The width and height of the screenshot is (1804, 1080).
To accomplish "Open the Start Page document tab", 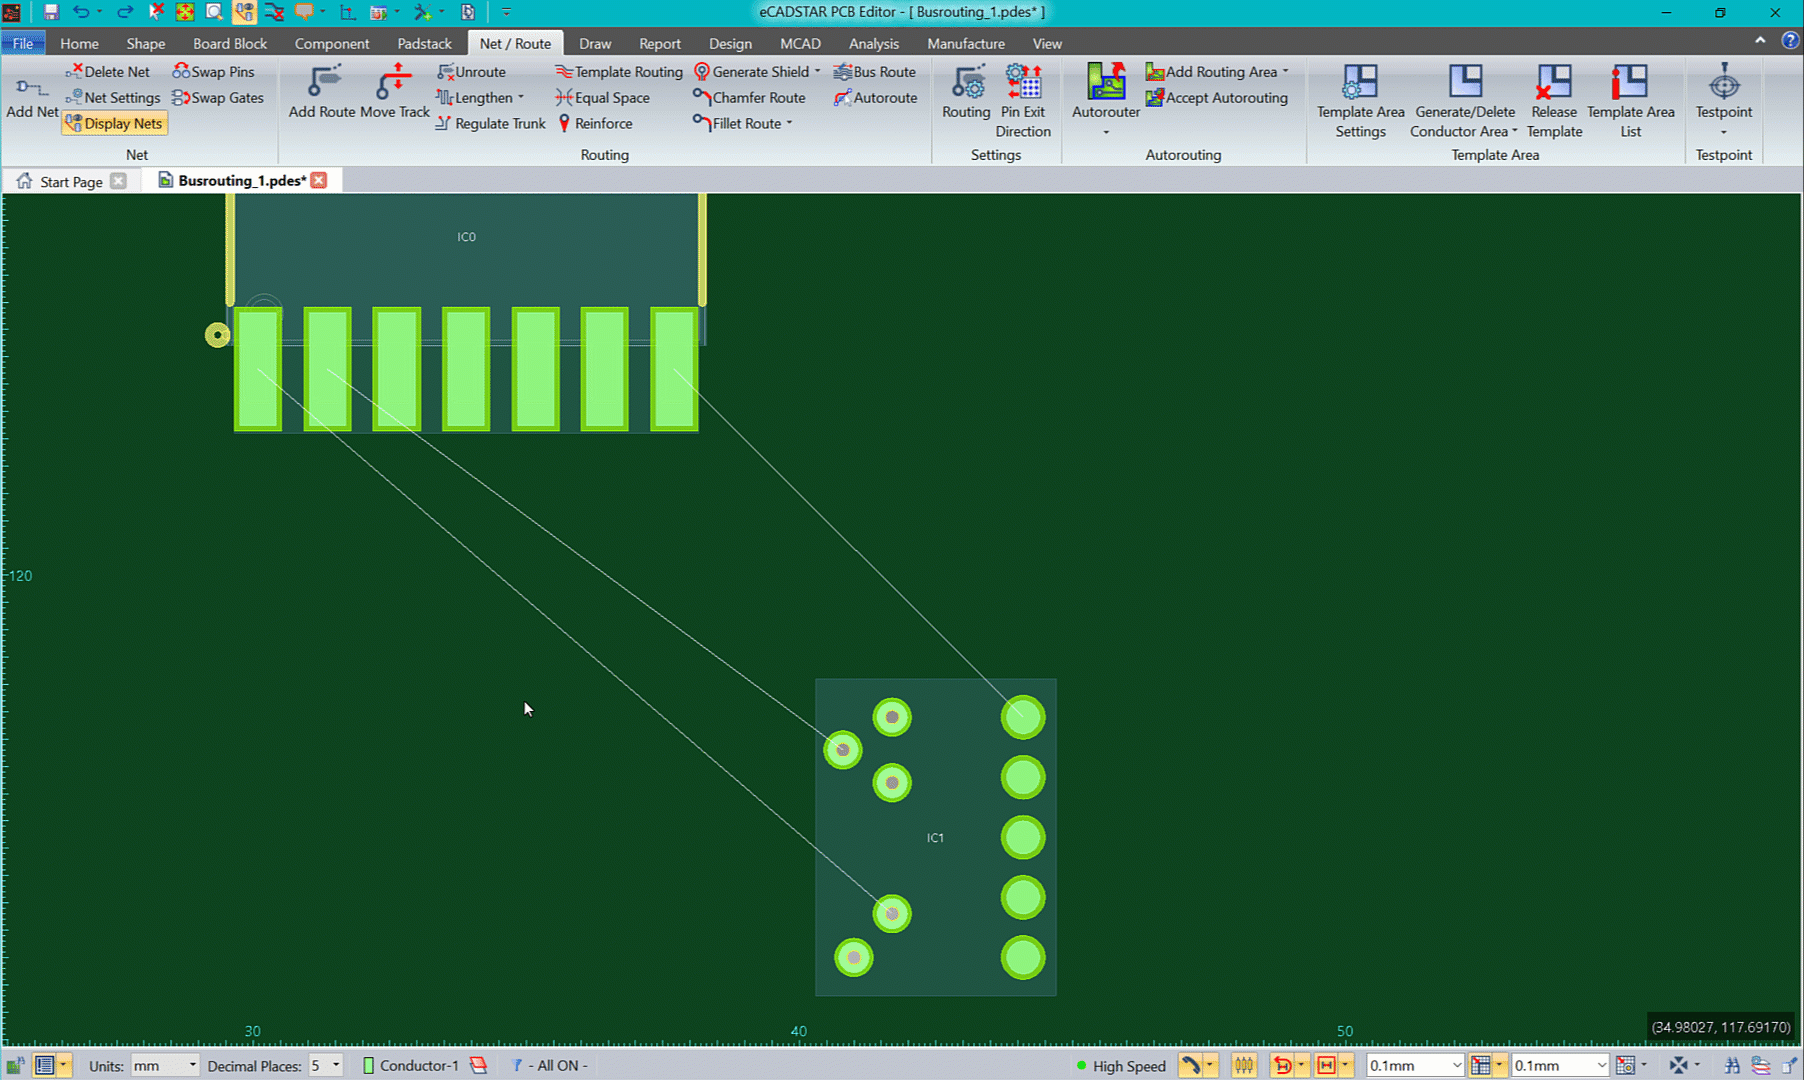I will [70, 181].
